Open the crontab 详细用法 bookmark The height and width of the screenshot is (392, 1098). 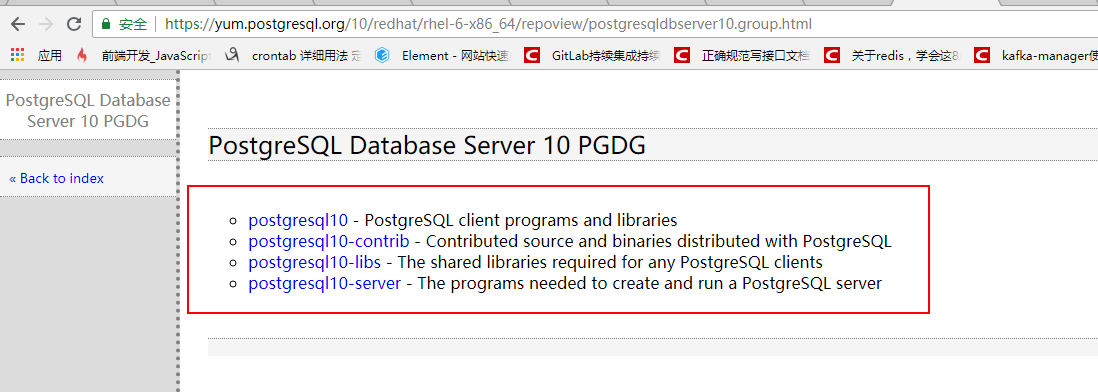[x=293, y=55]
